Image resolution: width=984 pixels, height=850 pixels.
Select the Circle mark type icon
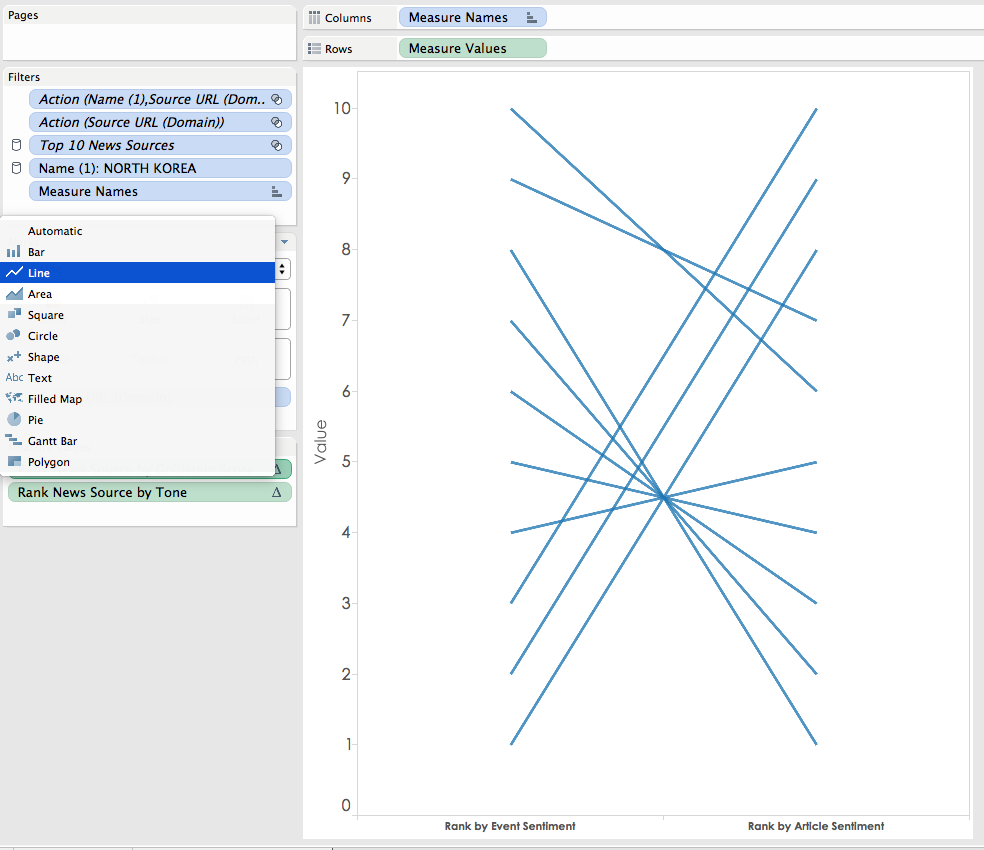pos(13,335)
